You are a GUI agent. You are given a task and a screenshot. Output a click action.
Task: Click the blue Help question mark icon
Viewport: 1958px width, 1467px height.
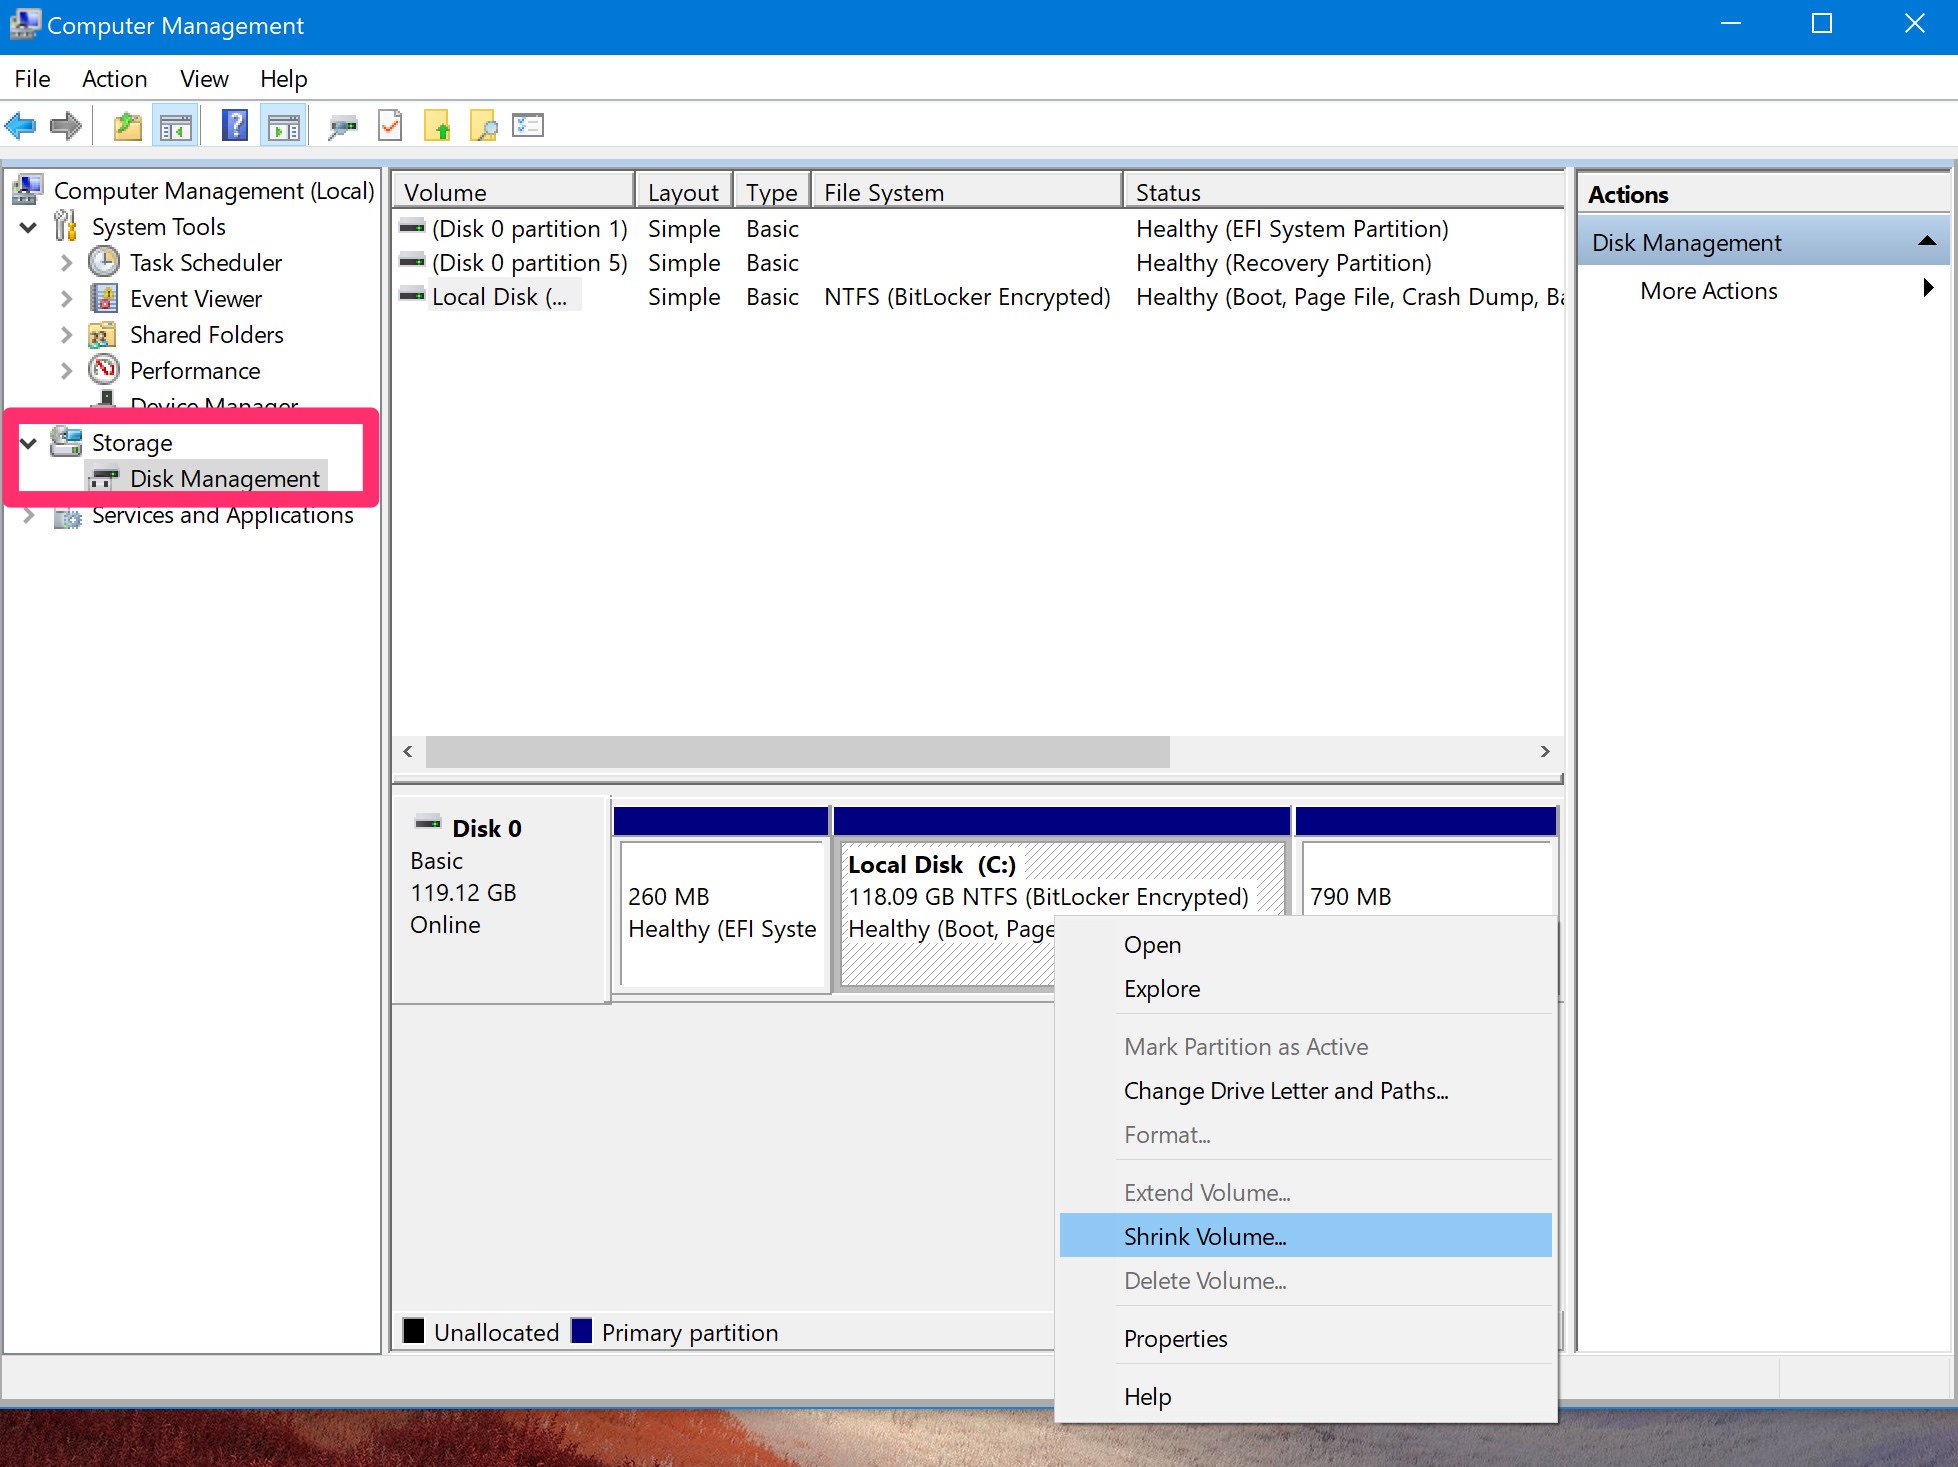[x=234, y=126]
